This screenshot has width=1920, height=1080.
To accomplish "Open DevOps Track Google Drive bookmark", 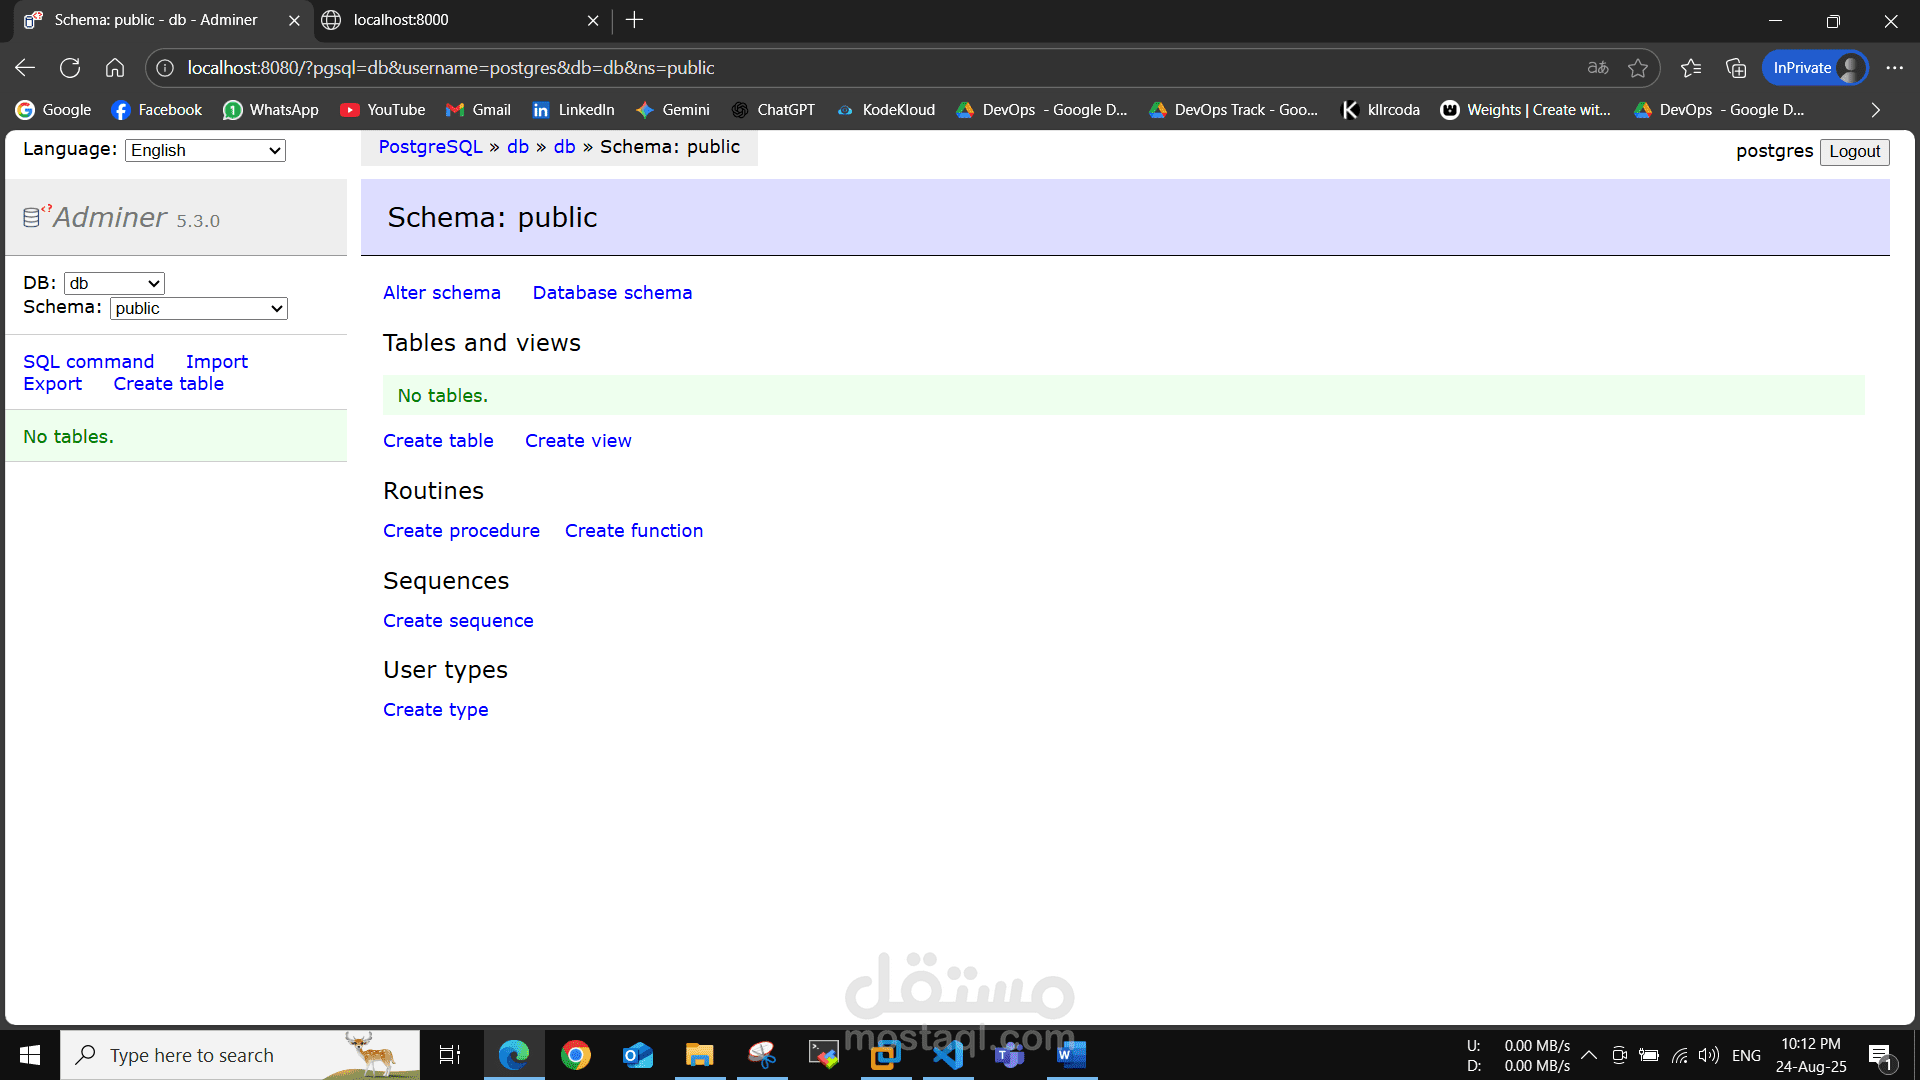I will 1234,110.
